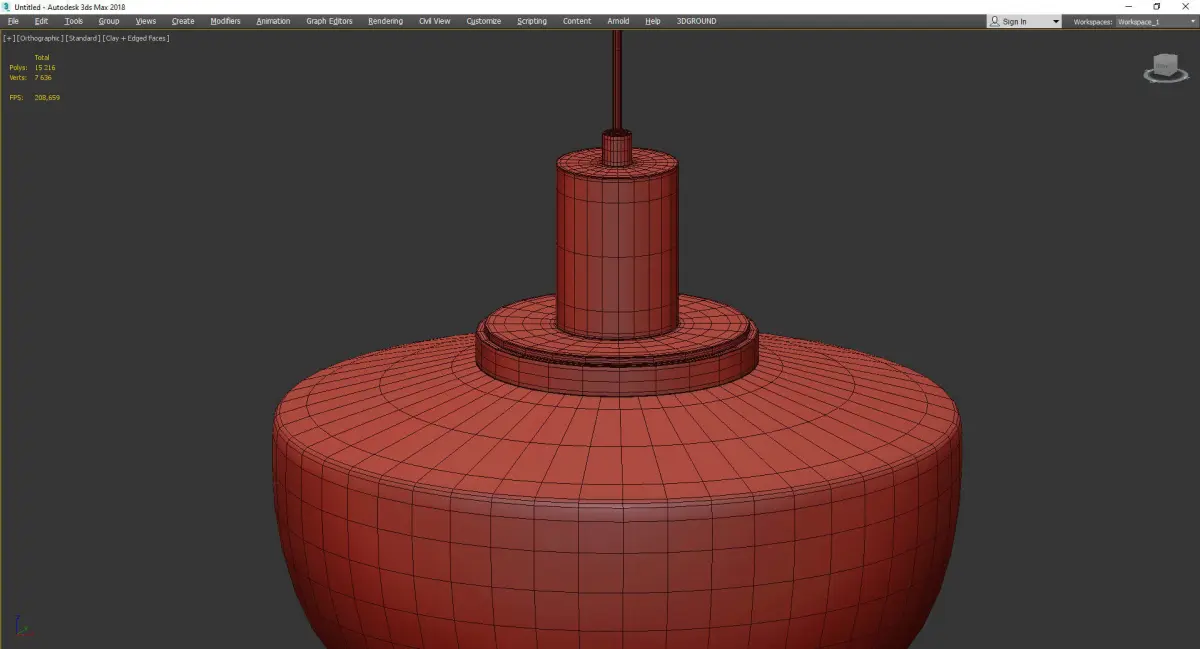Open the [Standard] viewport quality menu
This screenshot has width=1200, height=649.
pos(82,38)
